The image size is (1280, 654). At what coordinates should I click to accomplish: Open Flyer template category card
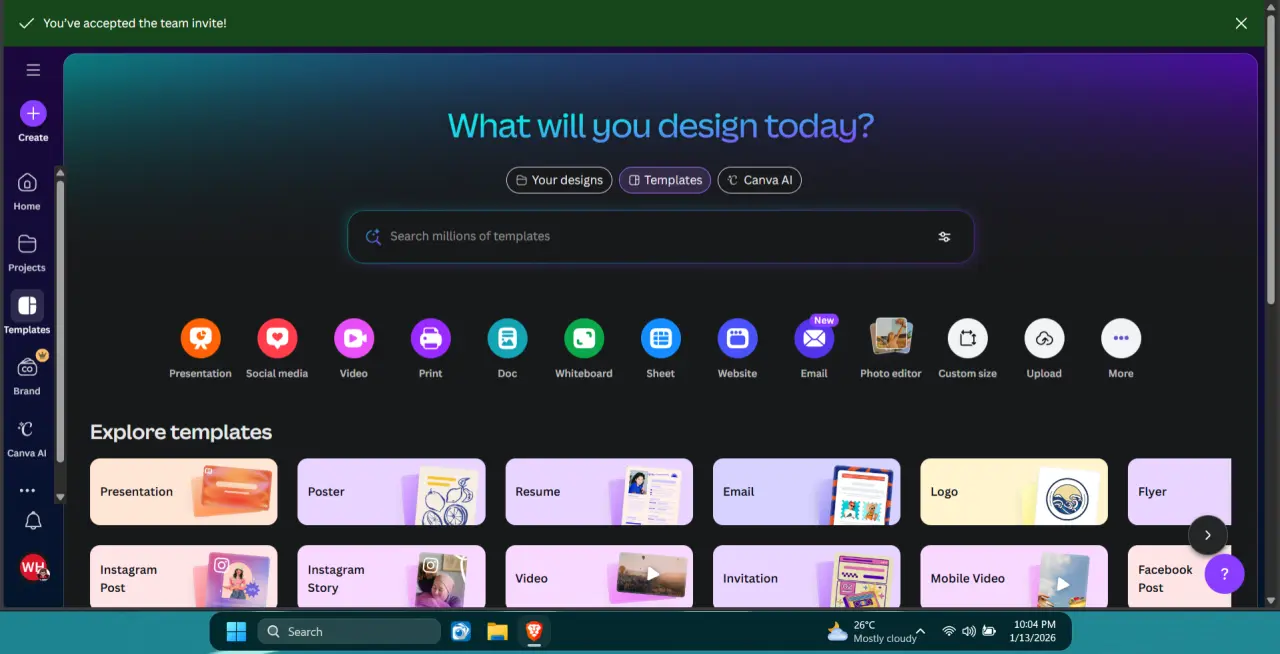click(x=1179, y=492)
